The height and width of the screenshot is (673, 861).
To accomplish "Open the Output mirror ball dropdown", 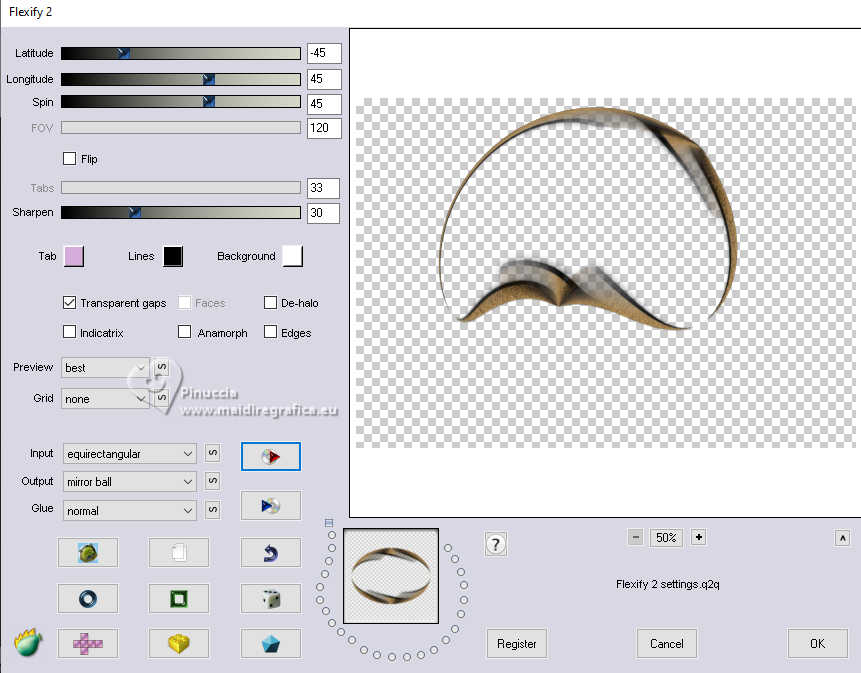I will (x=130, y=481).
